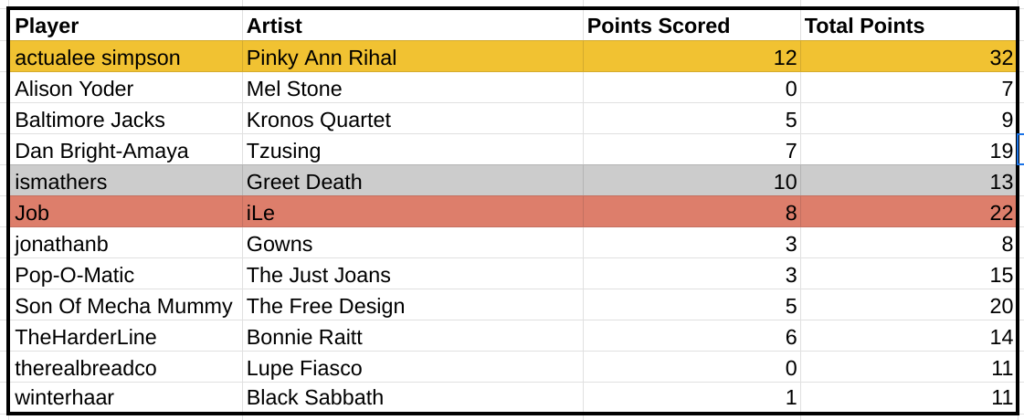Viewport: 1024px width, 420px height.
Task: Click the Alison Yoder cell
Action: tap(125, 89)
